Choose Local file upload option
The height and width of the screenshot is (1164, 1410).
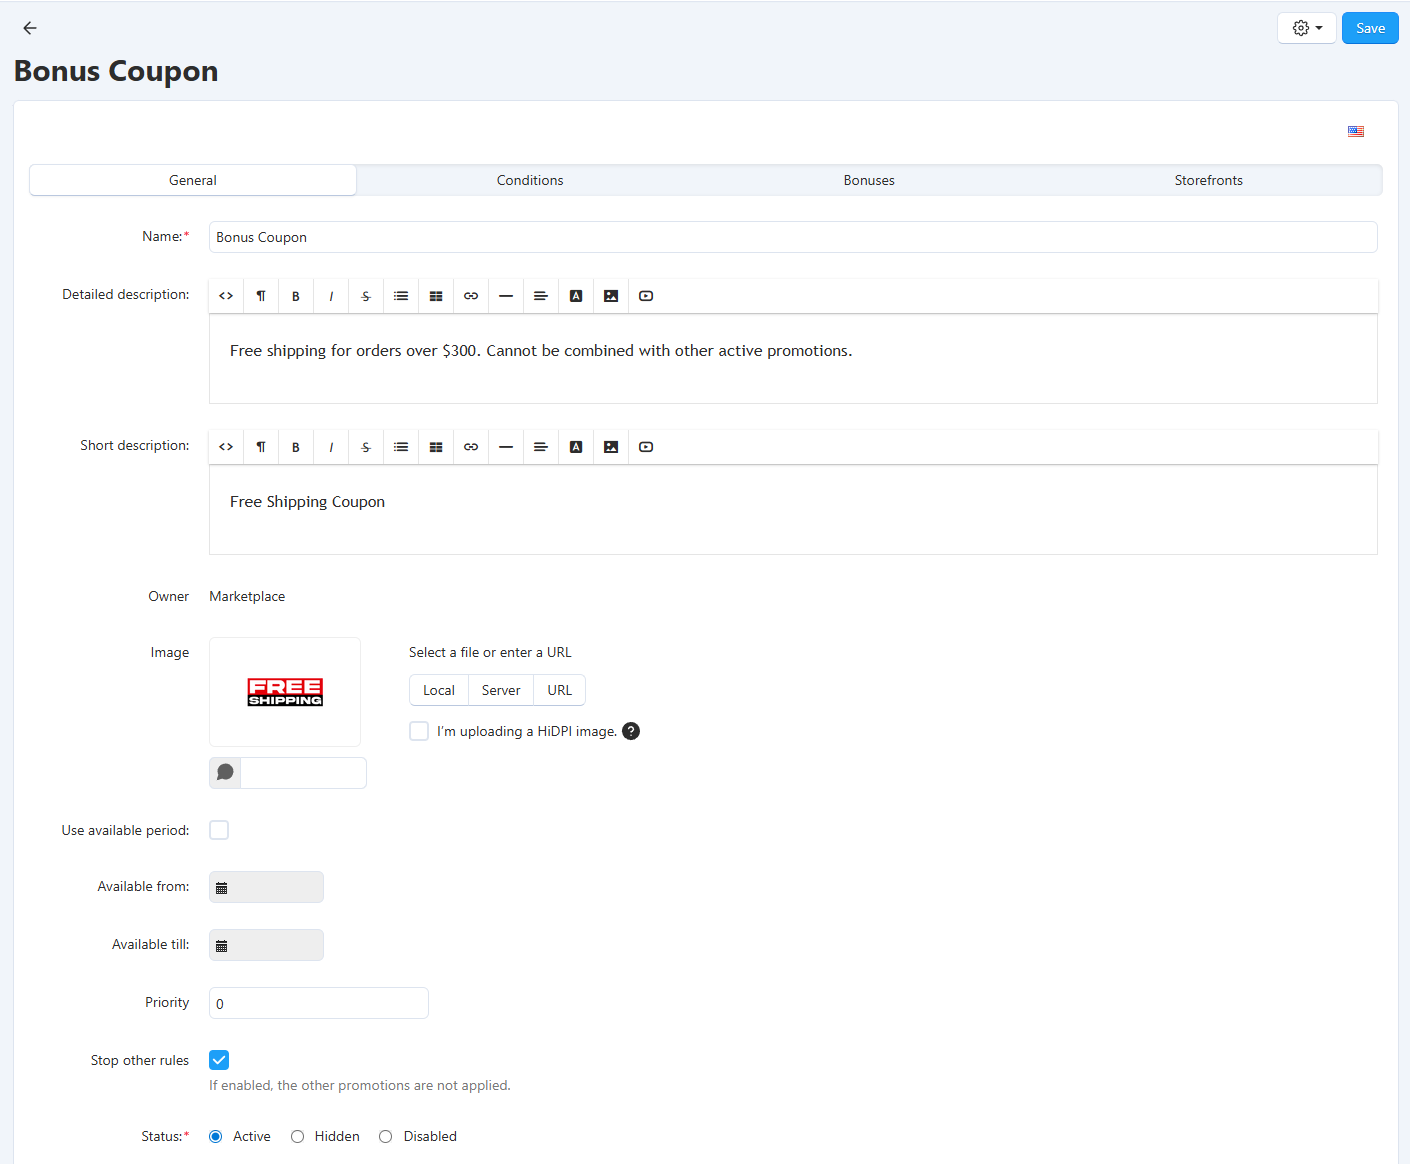[439, 690]
